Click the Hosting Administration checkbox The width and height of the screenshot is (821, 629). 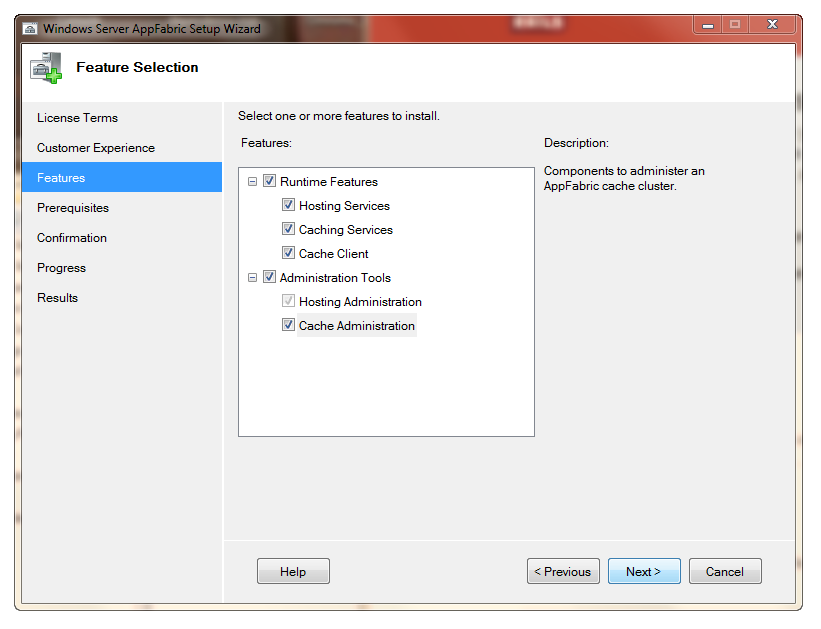click(x=287, y=301)
